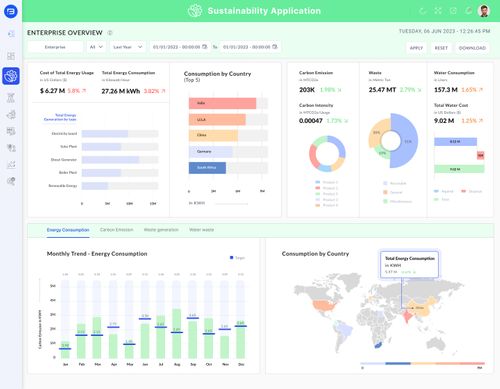Click the China bar in country chart
This screenshot has height=389, width=500.
[x=213, y=135]
